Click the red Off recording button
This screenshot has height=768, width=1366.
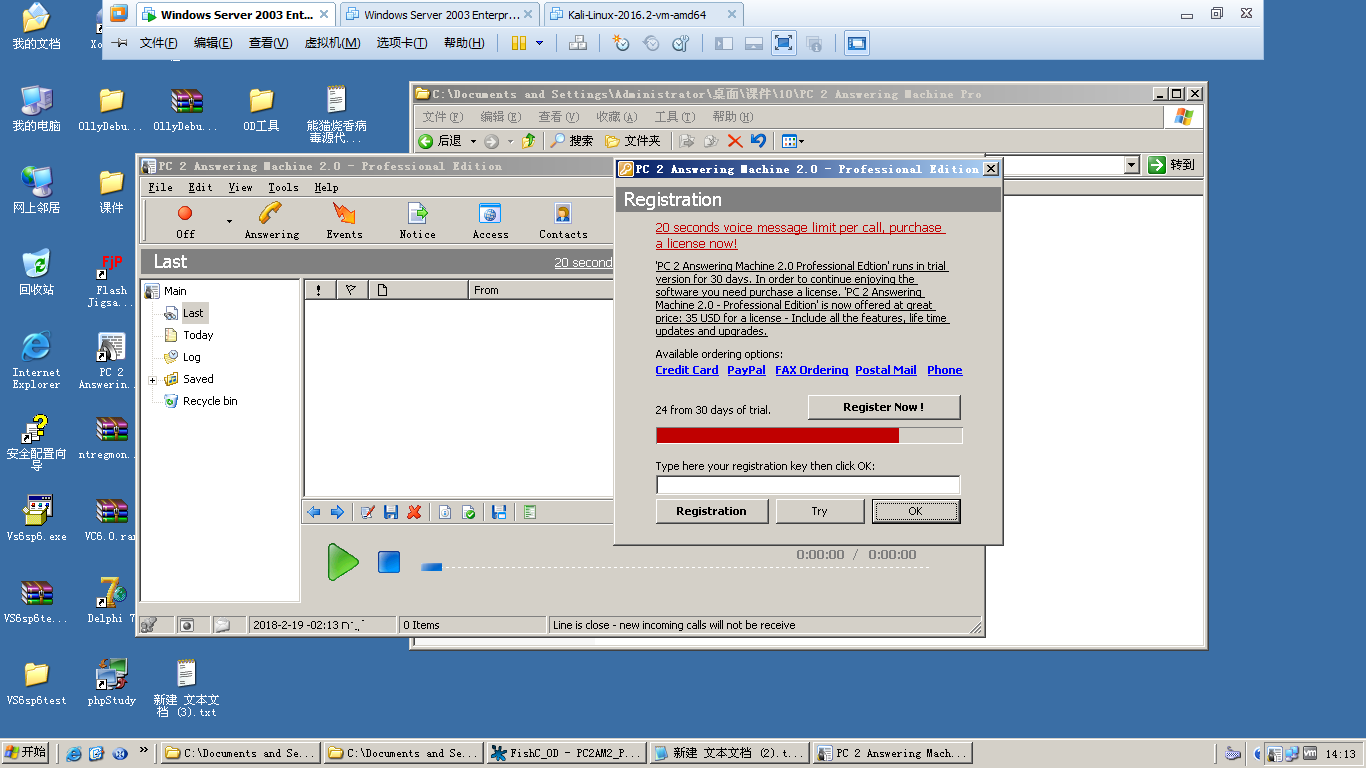185,220
